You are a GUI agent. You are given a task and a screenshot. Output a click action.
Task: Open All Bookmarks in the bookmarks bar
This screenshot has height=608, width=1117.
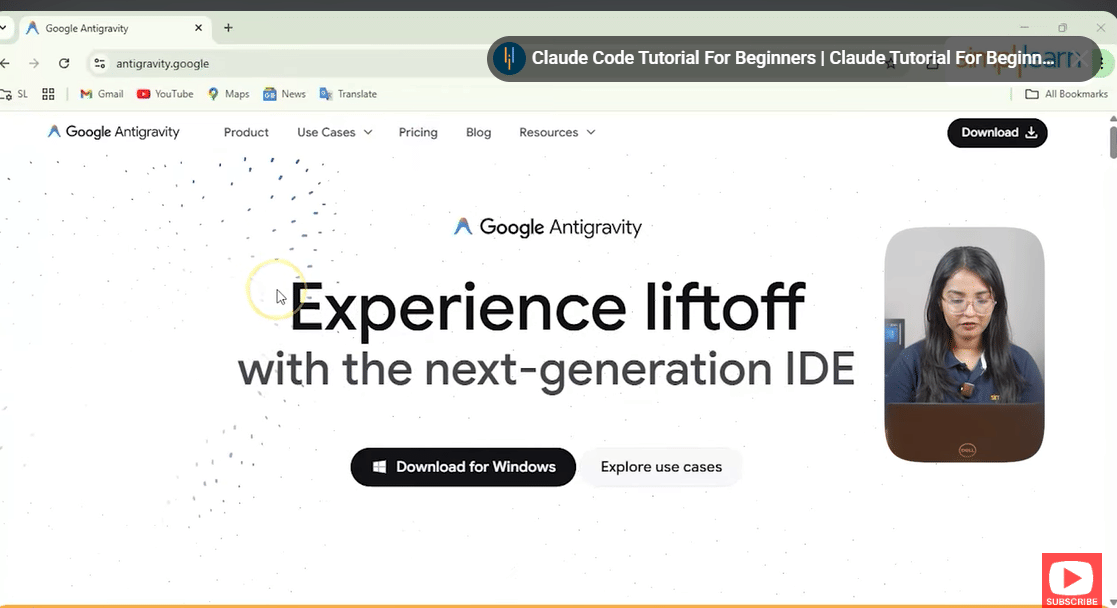click(x=1066, y=93)
